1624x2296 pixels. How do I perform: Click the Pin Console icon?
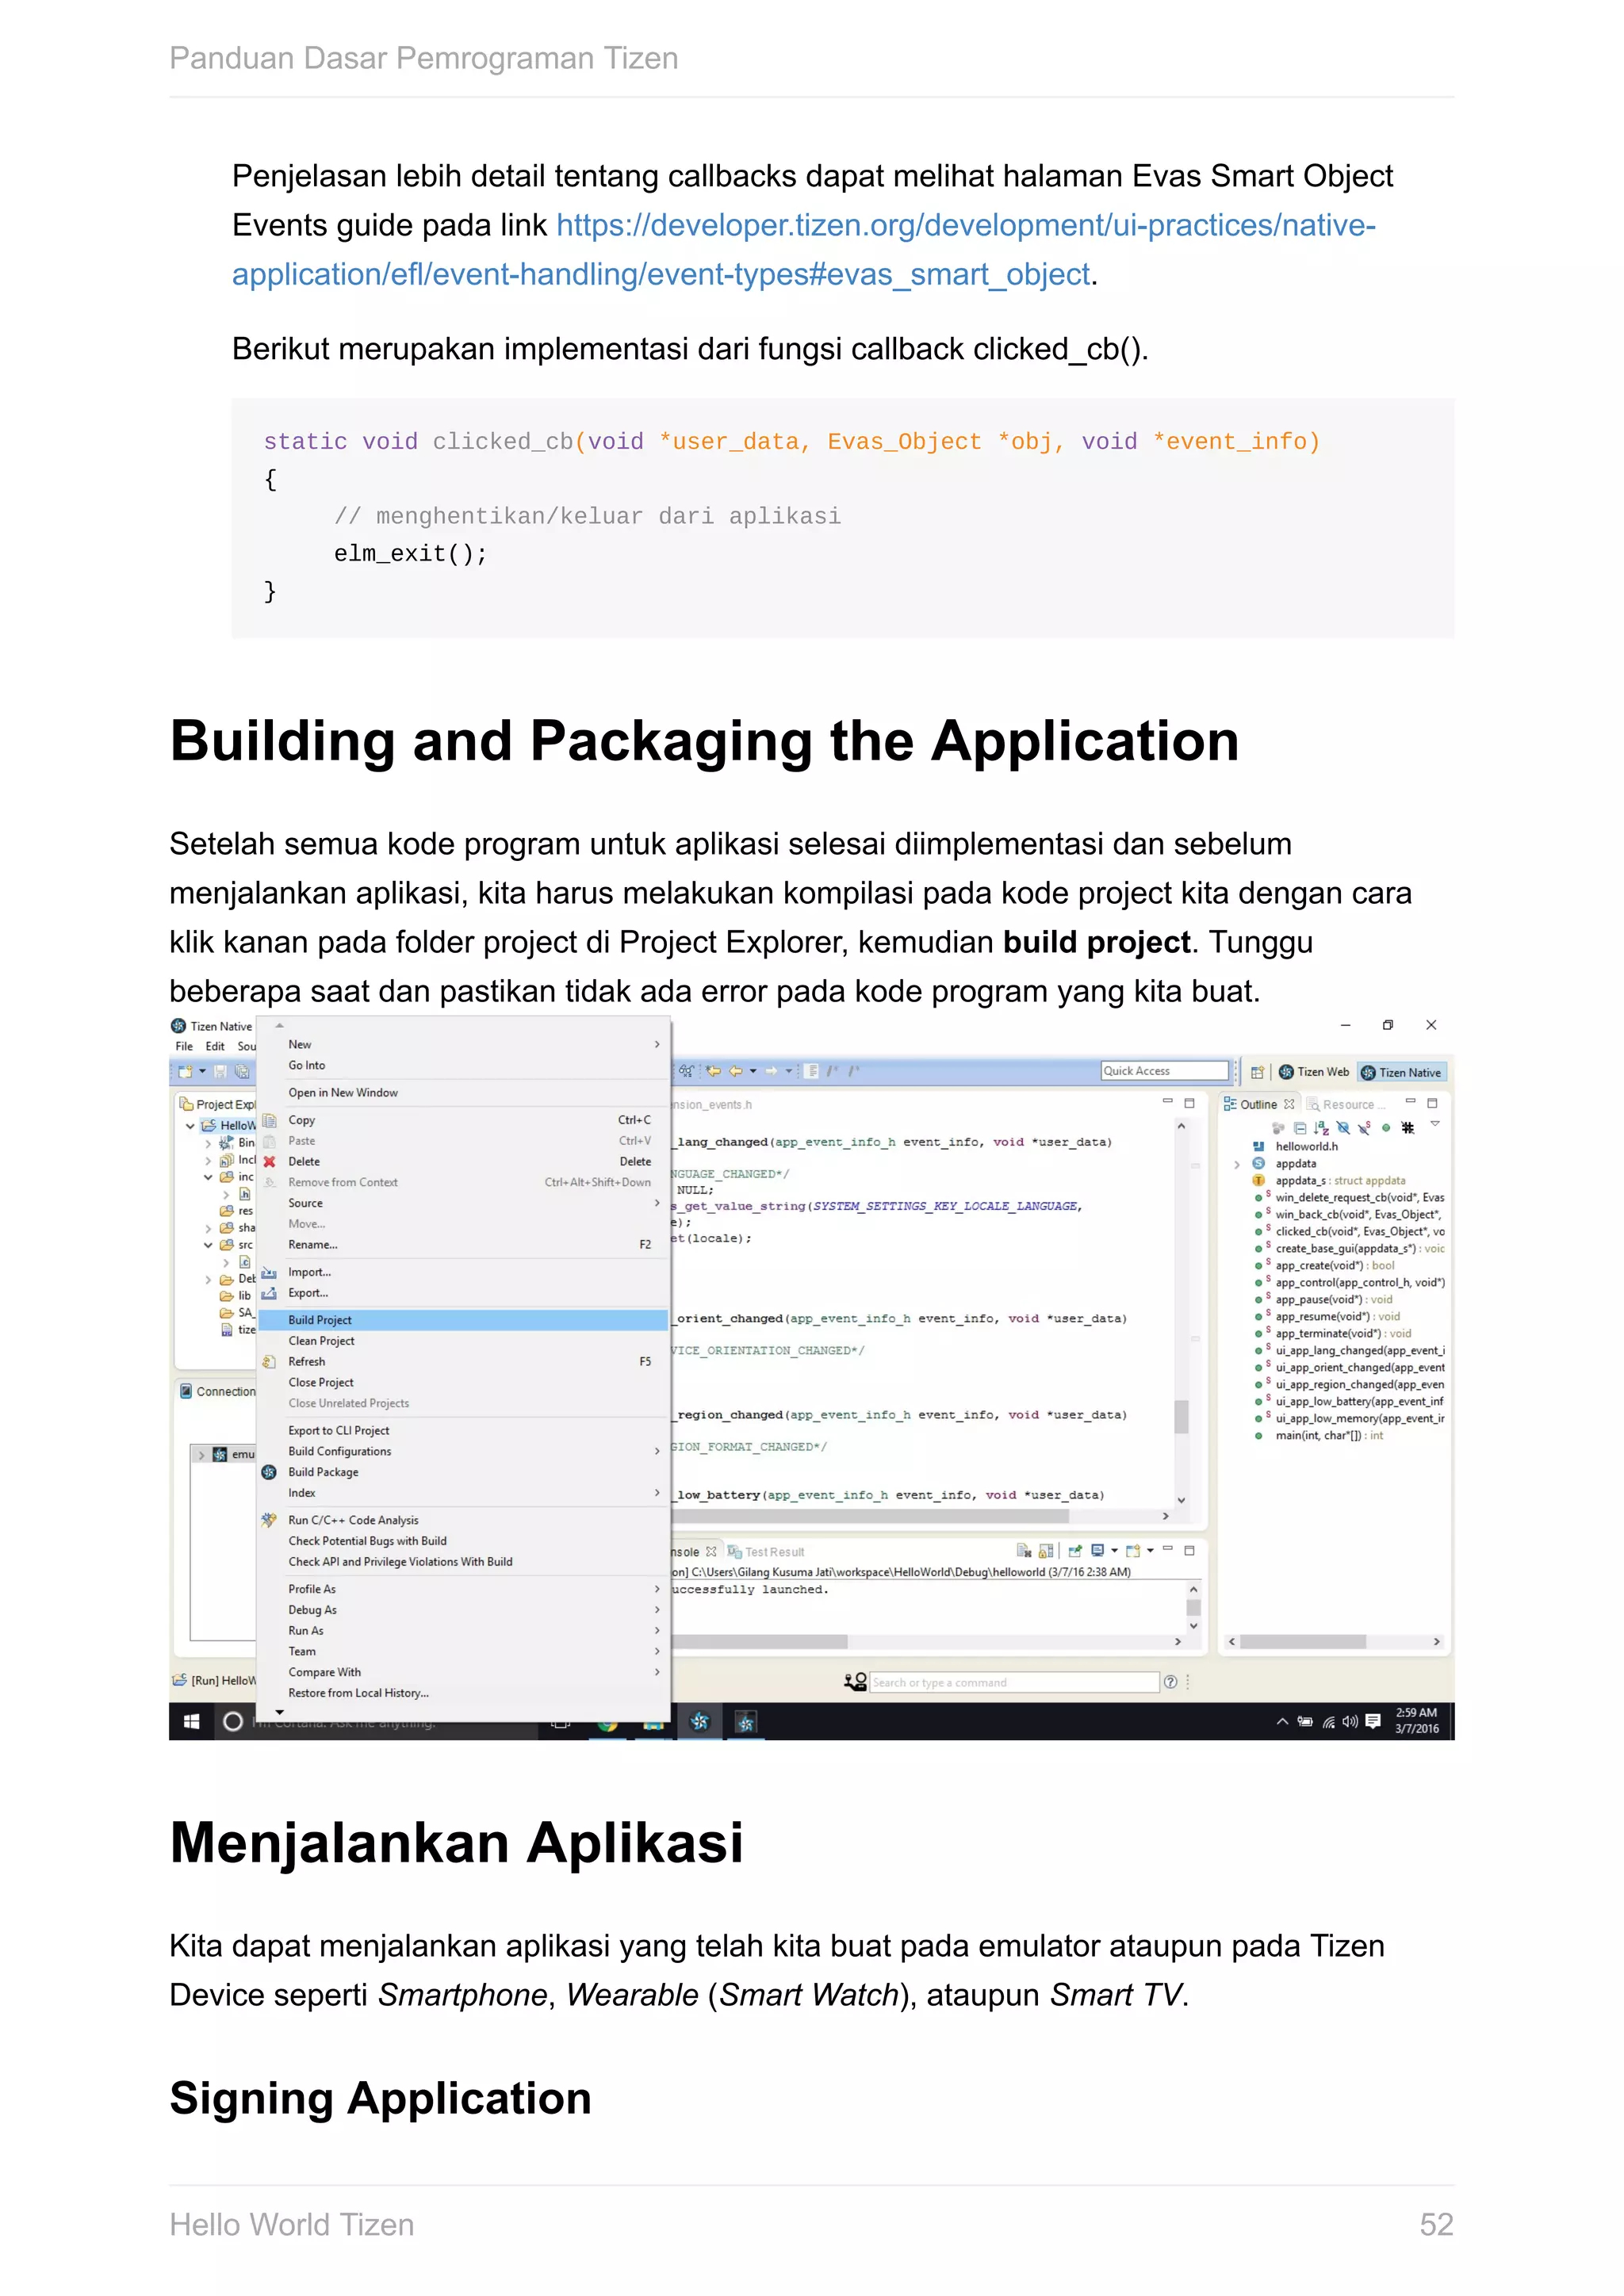(x=1075, y=1551)
